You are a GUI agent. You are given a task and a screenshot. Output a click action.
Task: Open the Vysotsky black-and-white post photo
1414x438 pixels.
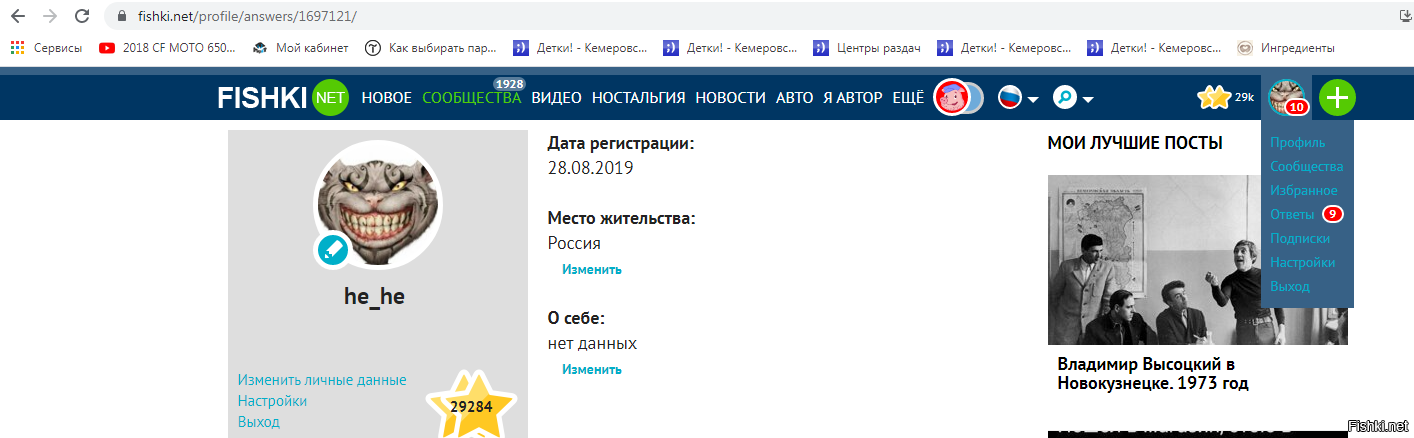click(x=1197, y=260)
